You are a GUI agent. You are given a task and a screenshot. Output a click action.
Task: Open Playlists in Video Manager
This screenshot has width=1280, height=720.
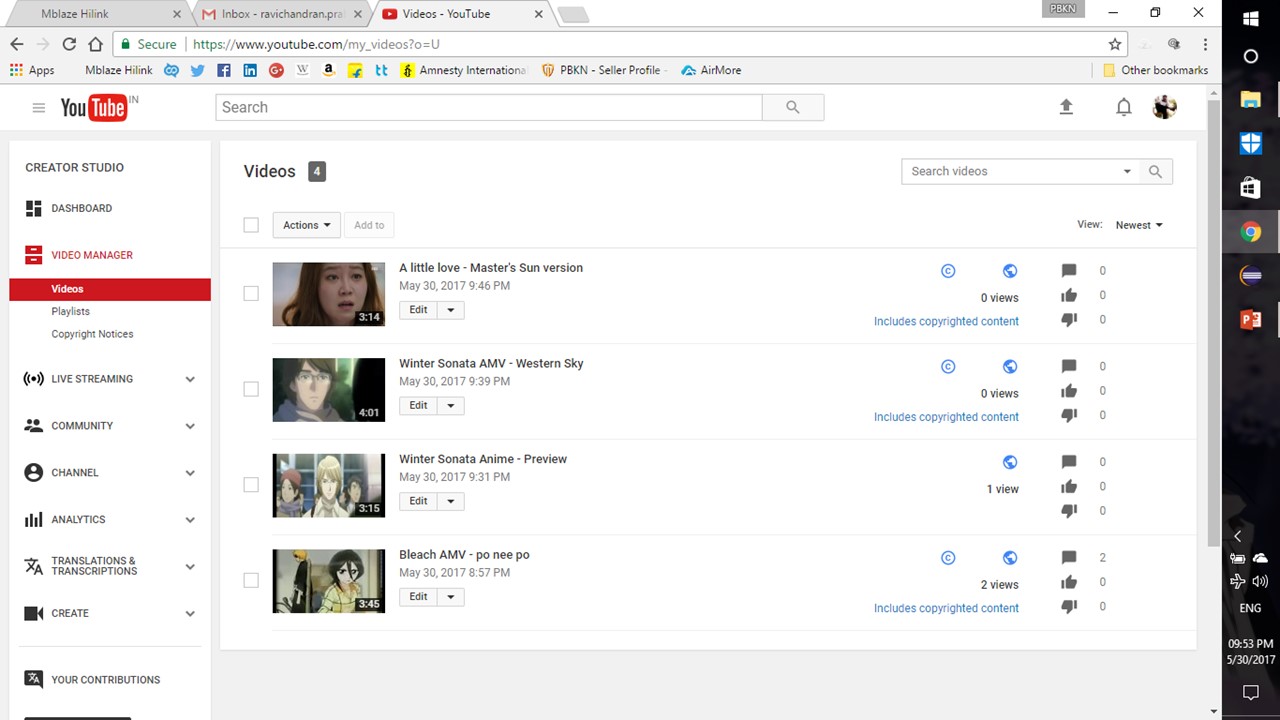tap(71, 311)
